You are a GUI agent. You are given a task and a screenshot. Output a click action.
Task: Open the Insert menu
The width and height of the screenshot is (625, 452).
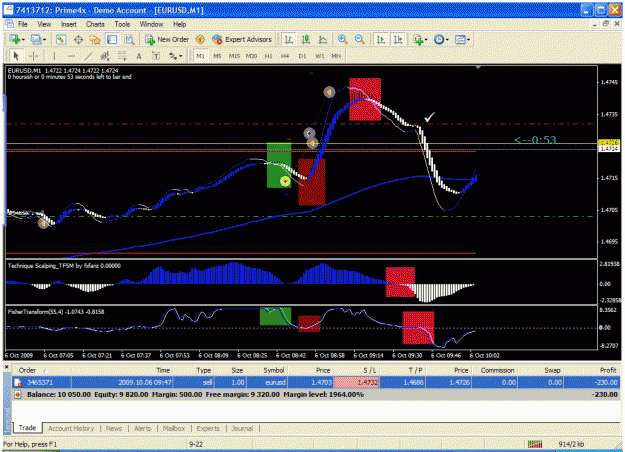(x=69, y=24)
